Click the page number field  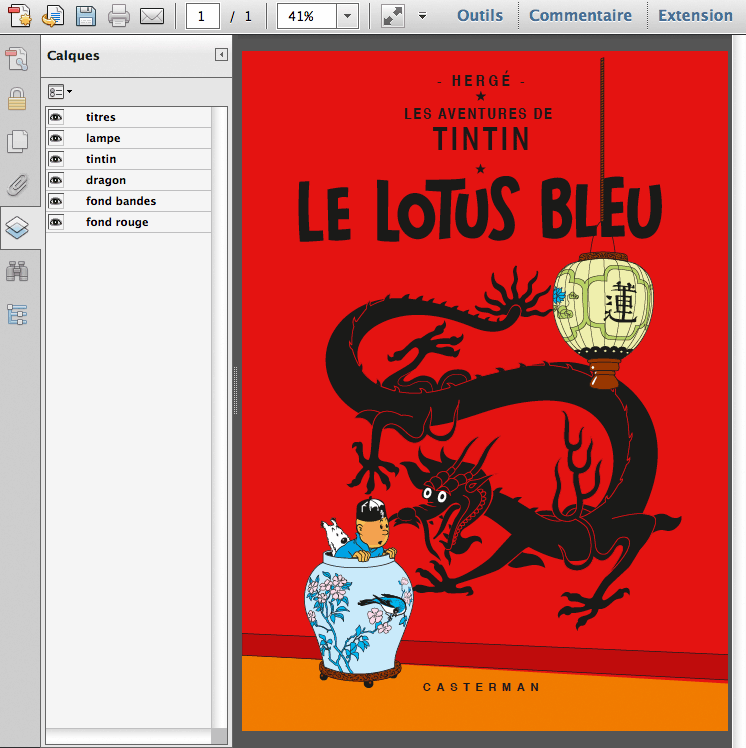[202, 16]
